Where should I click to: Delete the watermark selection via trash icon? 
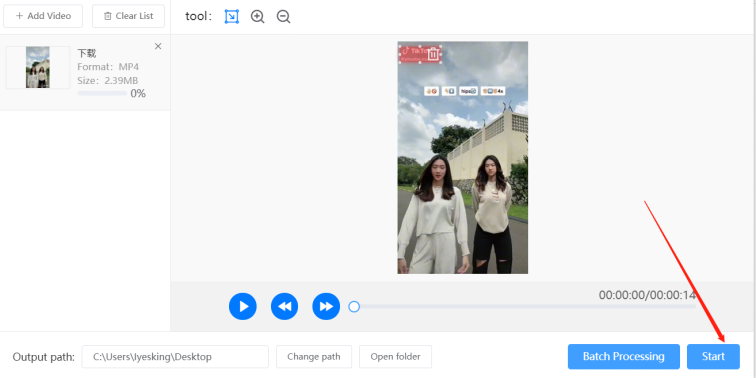433,54
